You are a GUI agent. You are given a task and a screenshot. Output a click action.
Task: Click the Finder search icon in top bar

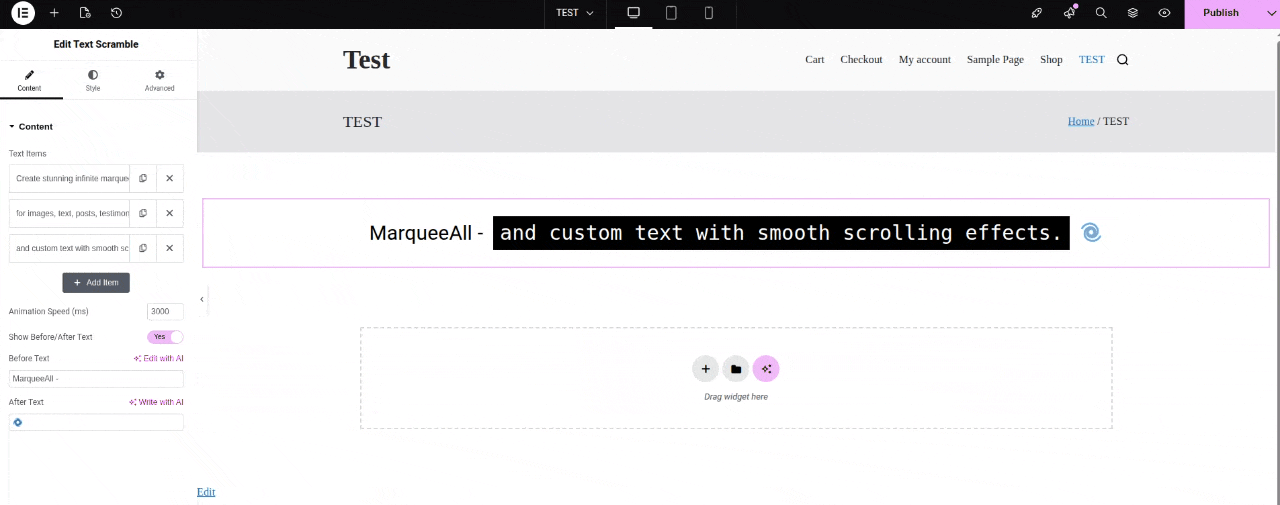(x=1100, y=13)
